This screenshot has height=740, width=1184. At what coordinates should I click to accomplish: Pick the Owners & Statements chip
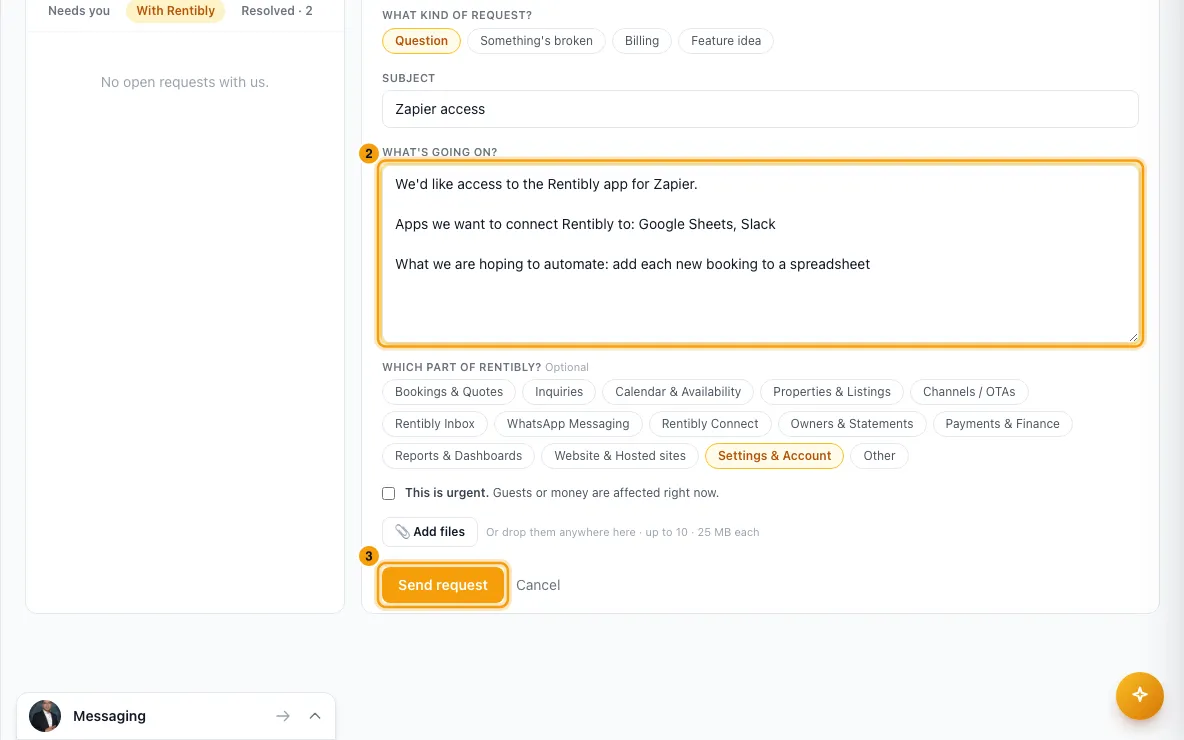click(852, 424)
